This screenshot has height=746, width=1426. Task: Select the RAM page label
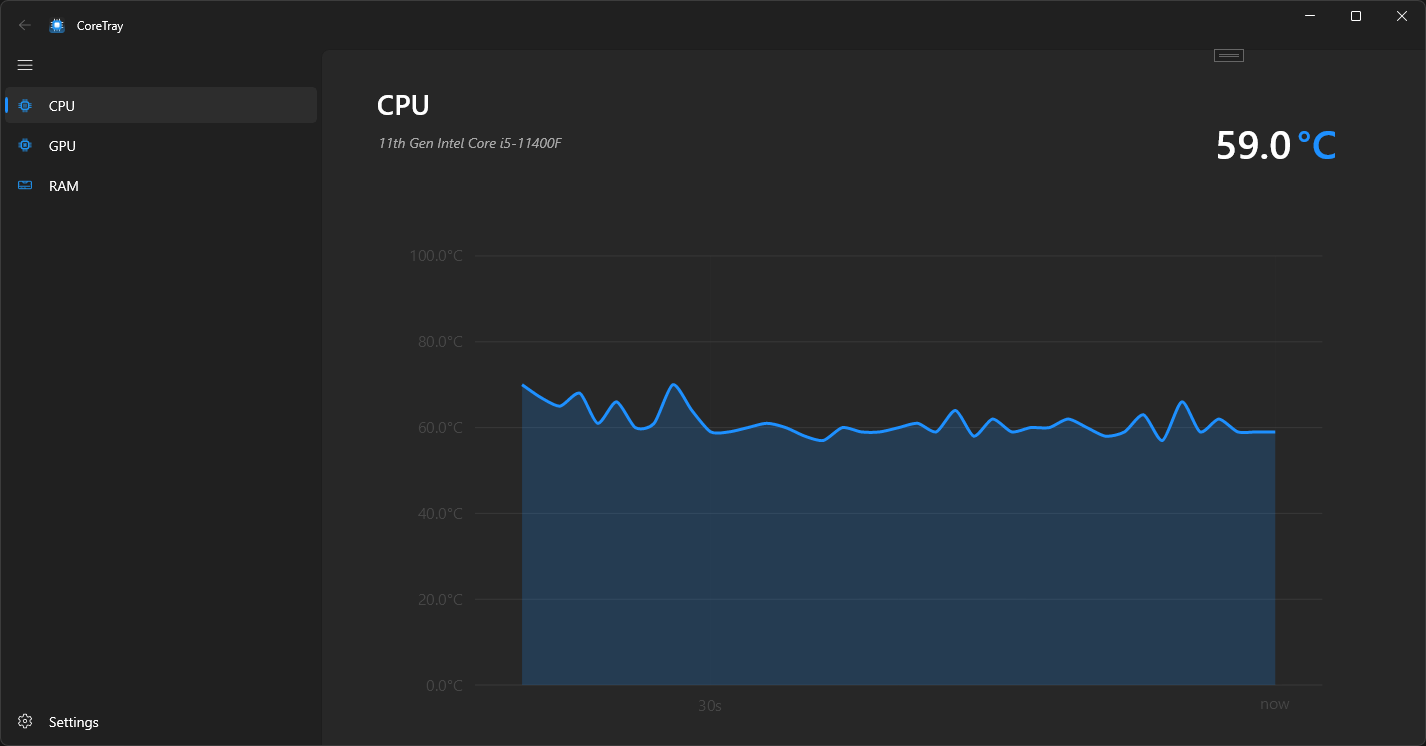pyautogui.click(x=63, y=186)
